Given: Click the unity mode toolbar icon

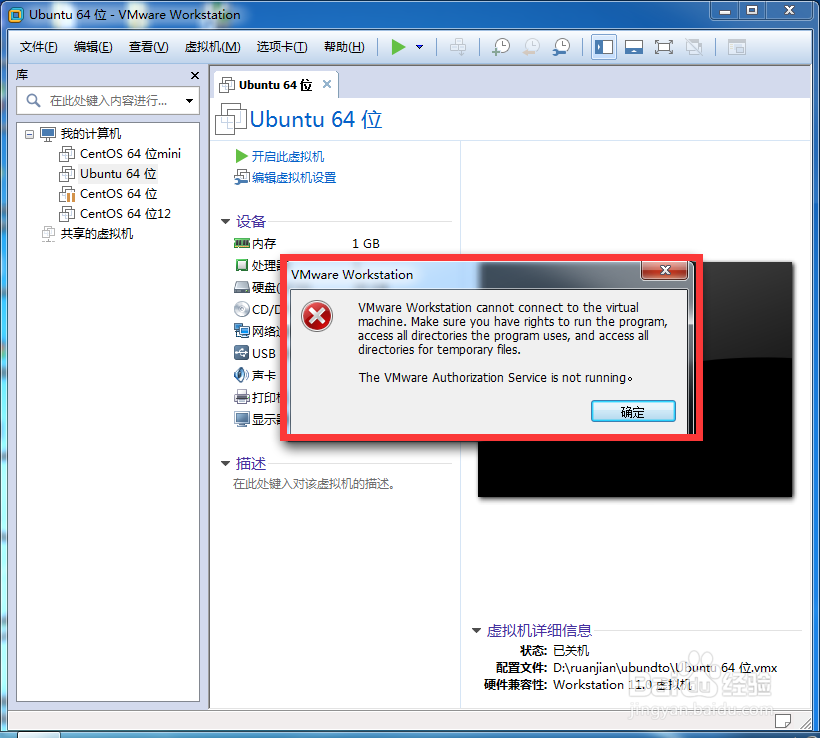Looking at the screenshot, I should [694, 47].
